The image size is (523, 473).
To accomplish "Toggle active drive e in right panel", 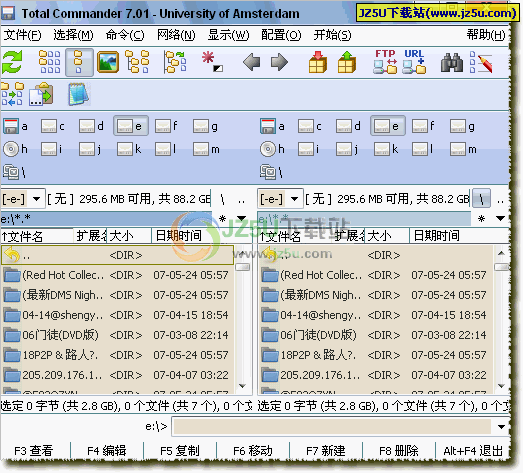I will 388,126.
